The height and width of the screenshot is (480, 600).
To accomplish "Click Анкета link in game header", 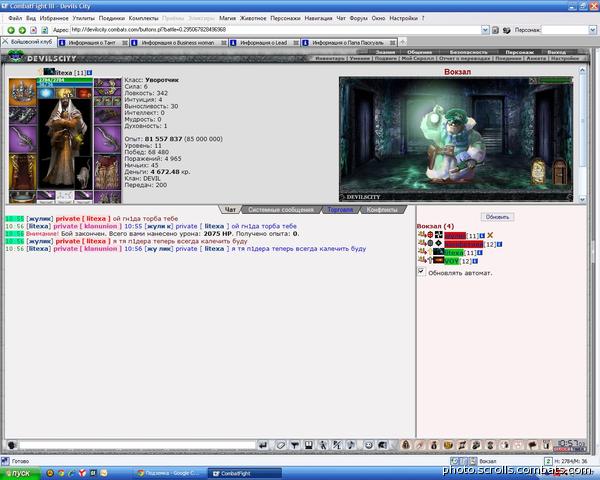I will (535, 59).
